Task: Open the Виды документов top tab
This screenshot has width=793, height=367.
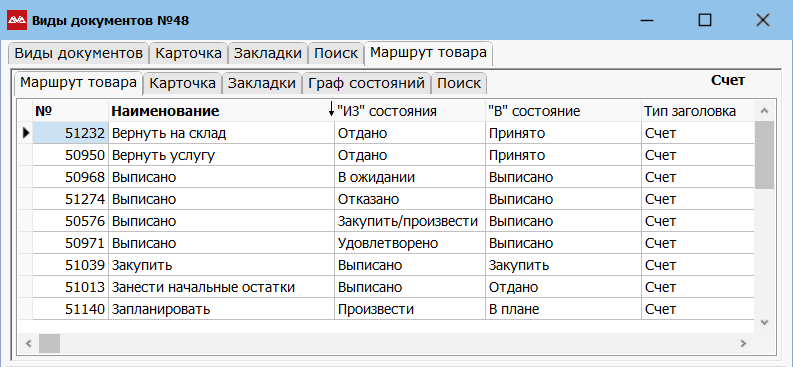Action: click(x=78, y=53)
